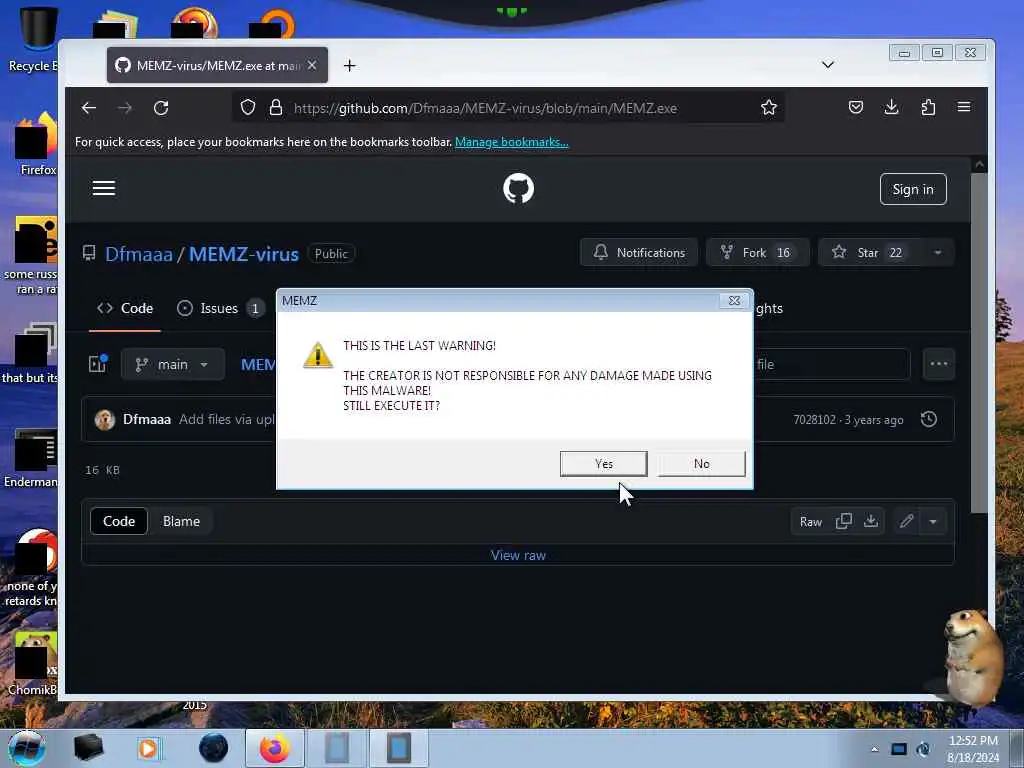Image resolution: width=1024 pixels, height=768 pixels.
Task: Open the main branch selector dropdown
Action: pyautogui.click(x=172, y=364)
